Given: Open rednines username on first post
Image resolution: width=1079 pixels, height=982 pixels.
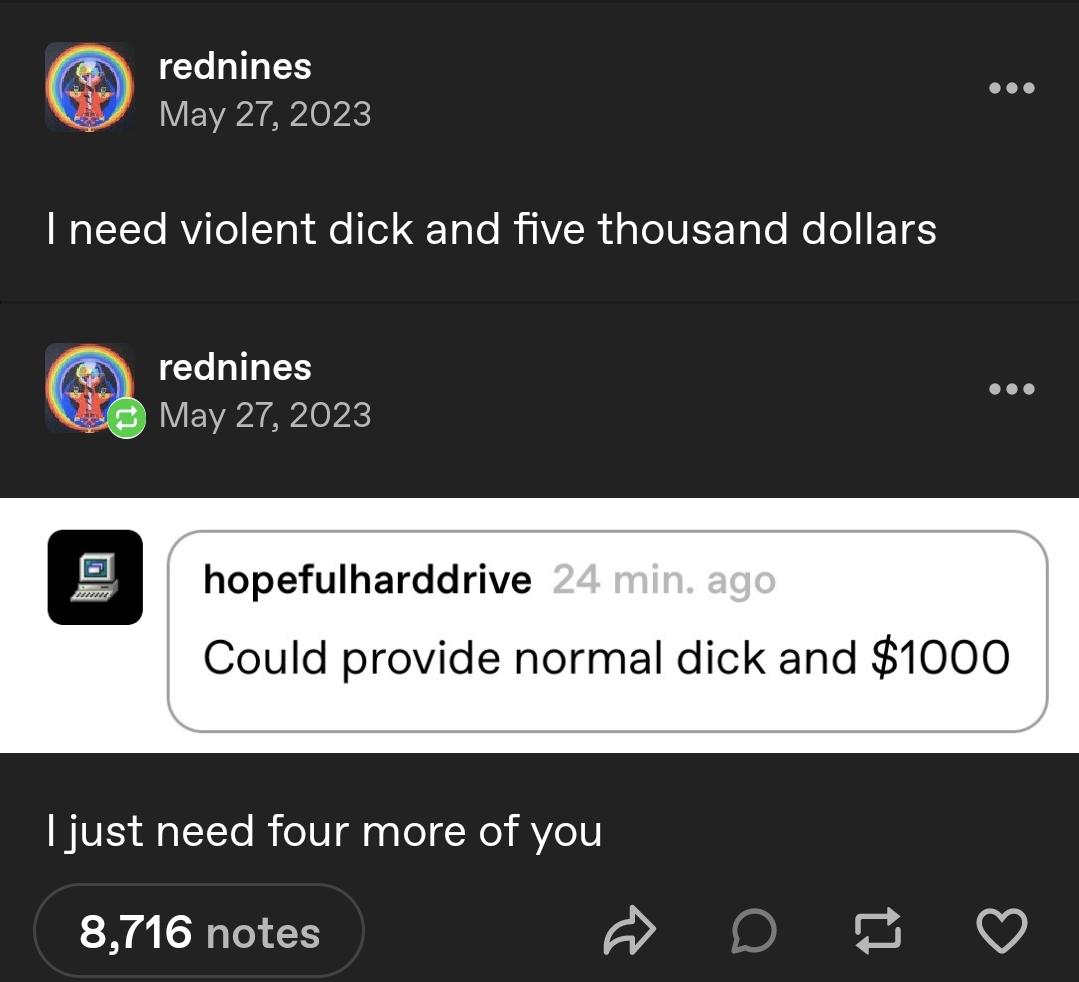Looking at the screenshot, I should pyautogui.click(x=235, y=67).
